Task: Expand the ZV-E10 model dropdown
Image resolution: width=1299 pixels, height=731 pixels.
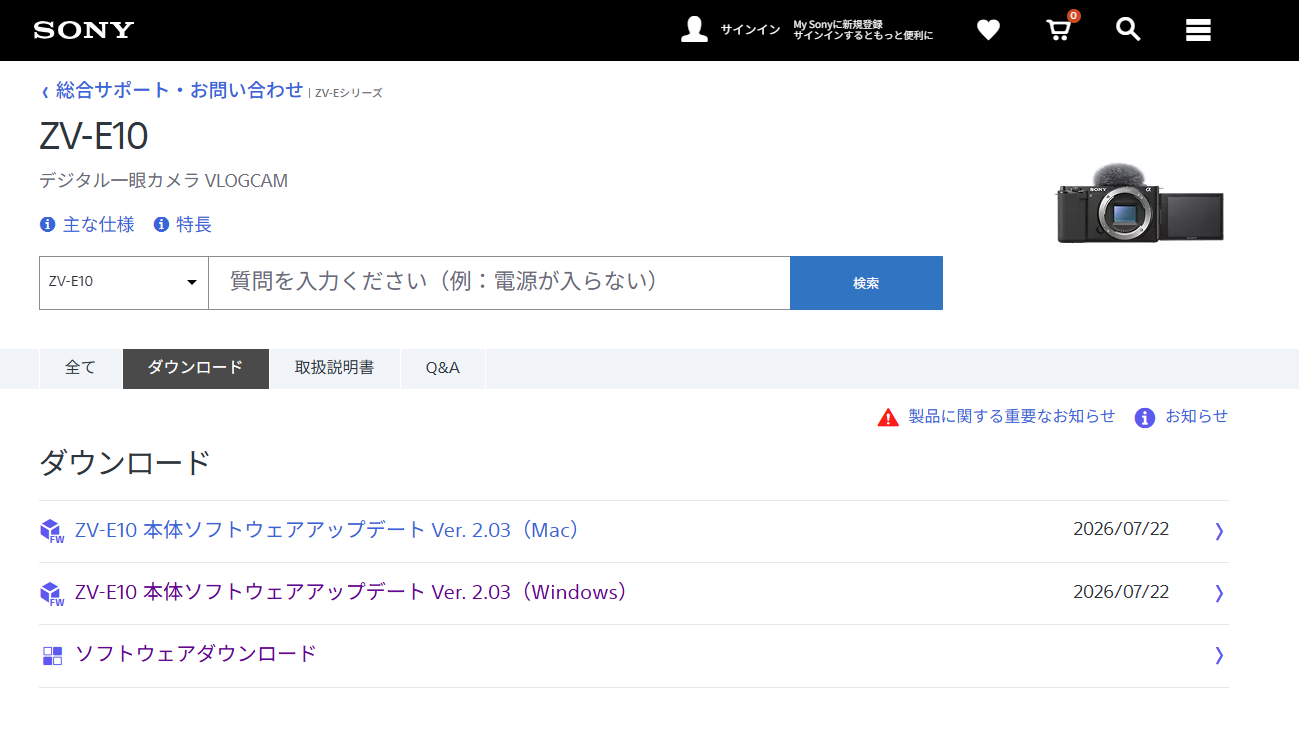Action: tap(123, 282)
